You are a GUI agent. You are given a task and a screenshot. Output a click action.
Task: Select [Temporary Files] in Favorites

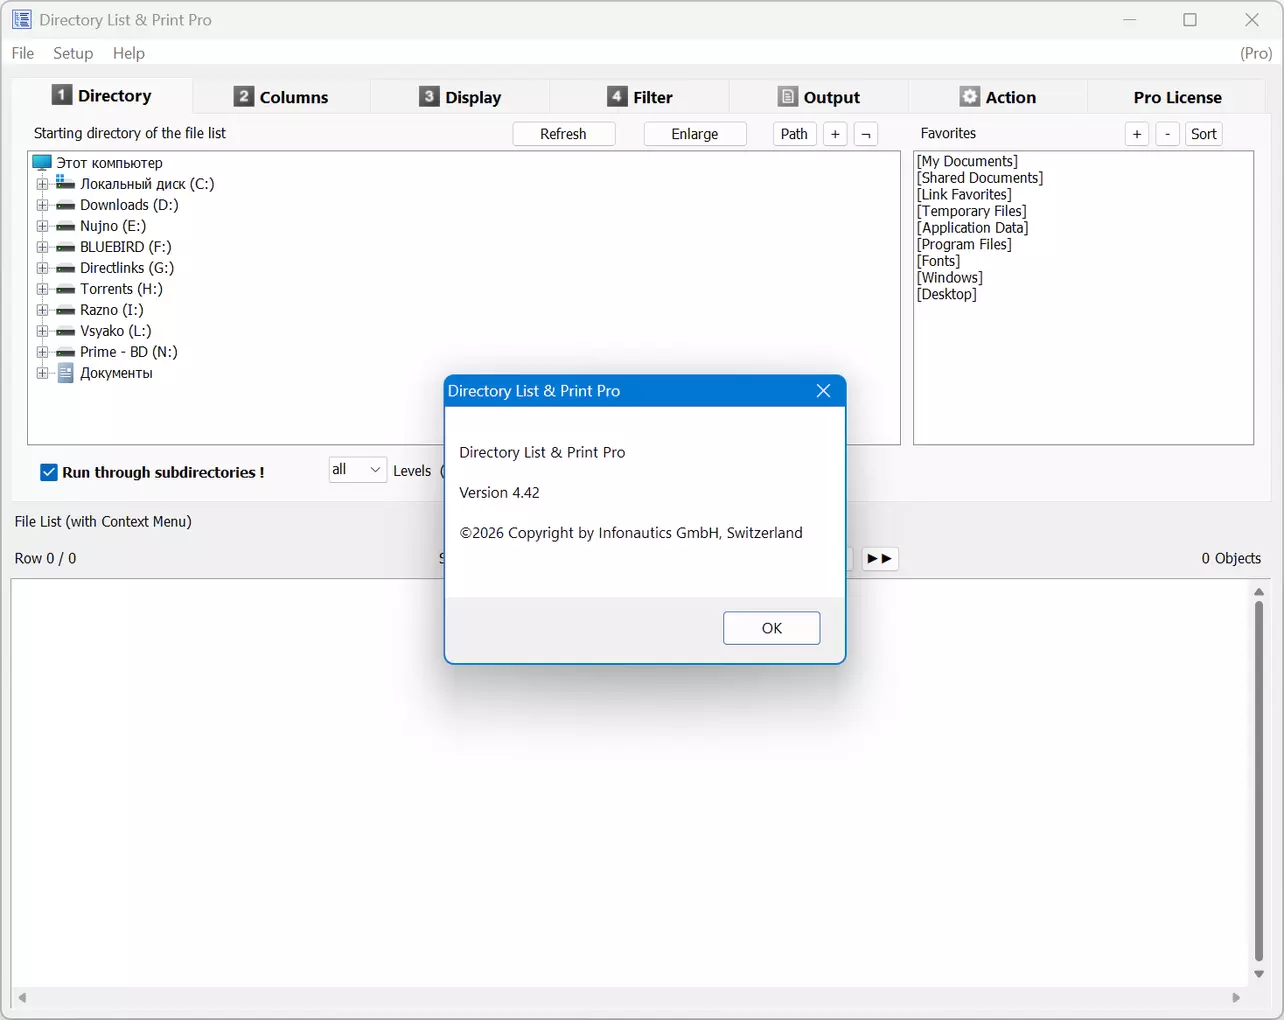tap(972, 211)
